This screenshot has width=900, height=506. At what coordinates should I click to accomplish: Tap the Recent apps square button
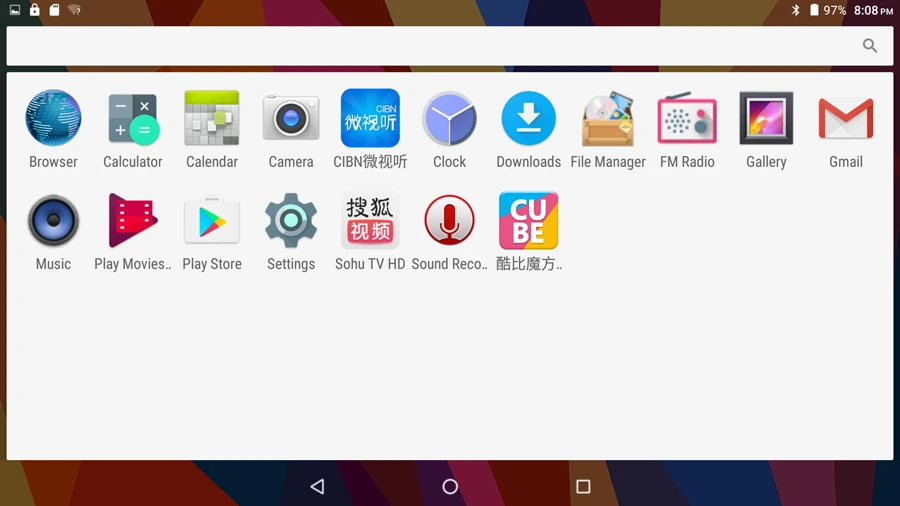[x=583, y=486]
